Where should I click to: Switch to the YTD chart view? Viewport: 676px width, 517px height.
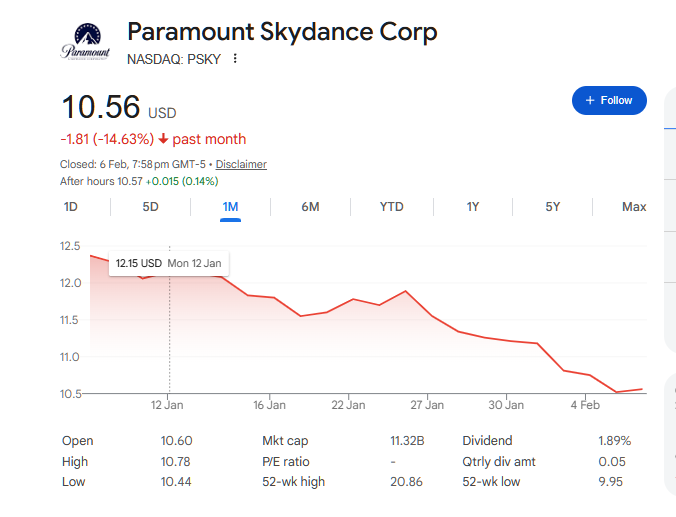[391, 207]
